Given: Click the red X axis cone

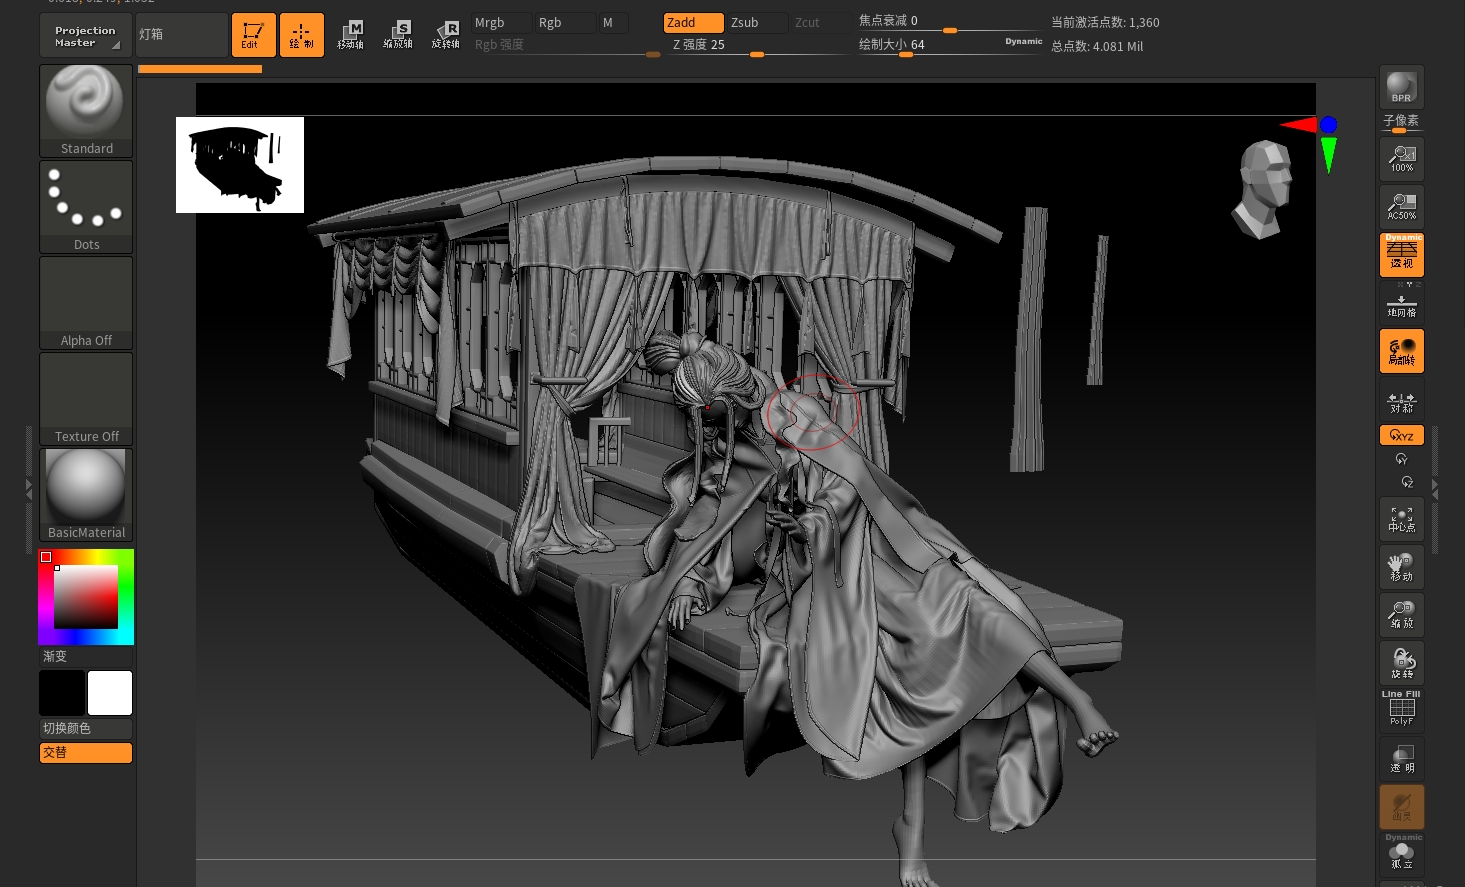Looking at the screenshot, I should click(x=1299, y=125).
